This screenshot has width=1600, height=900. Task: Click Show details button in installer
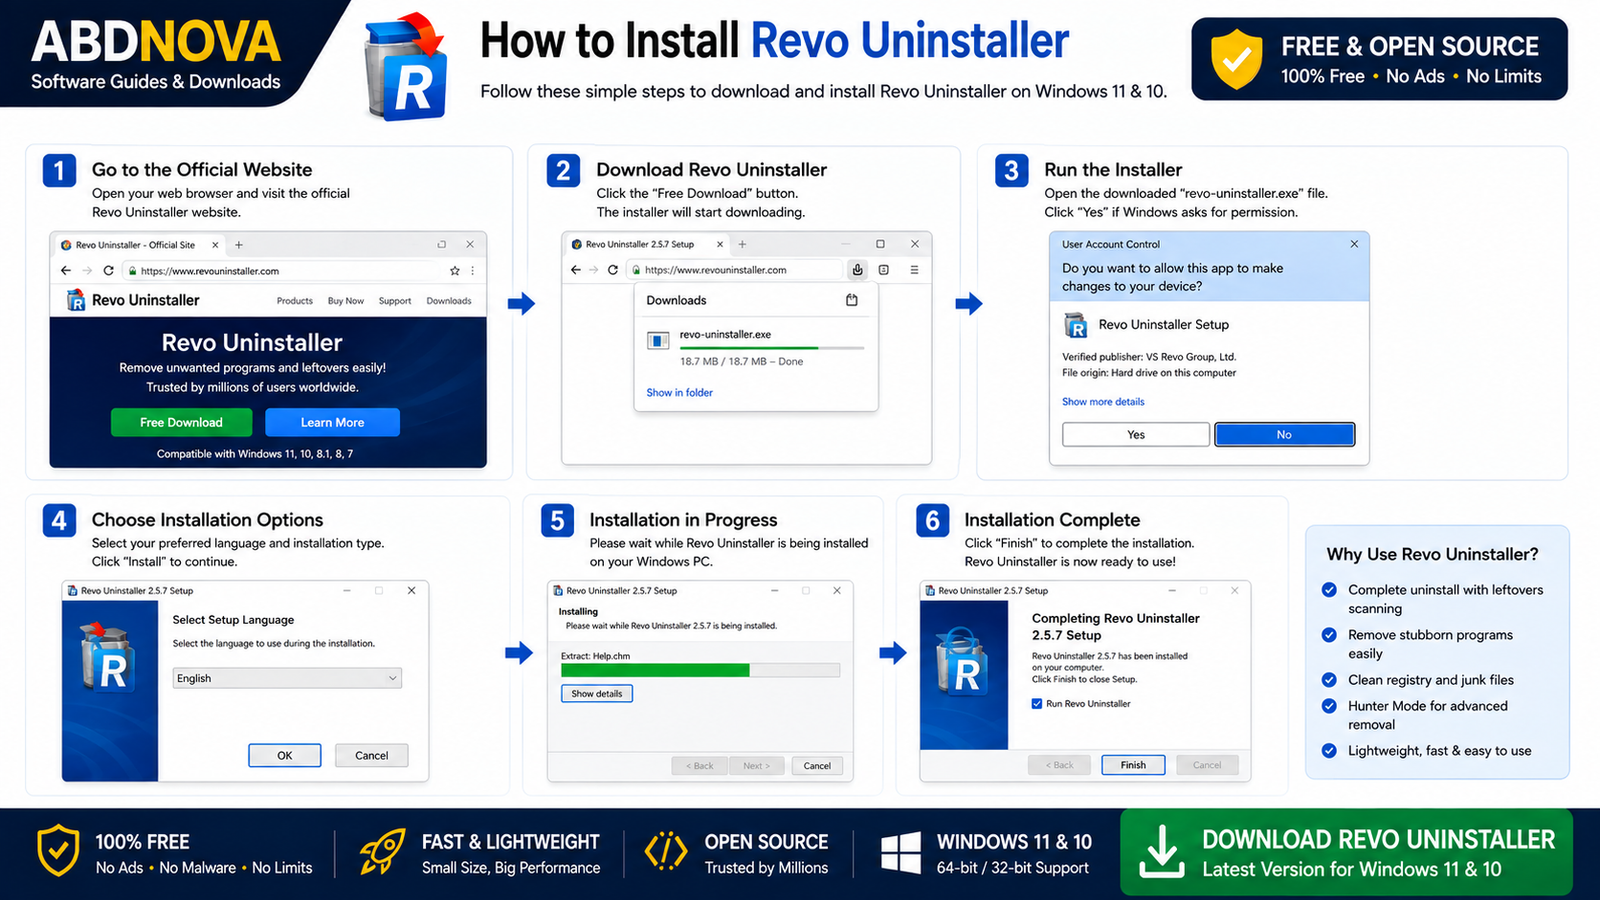(597, 694)
